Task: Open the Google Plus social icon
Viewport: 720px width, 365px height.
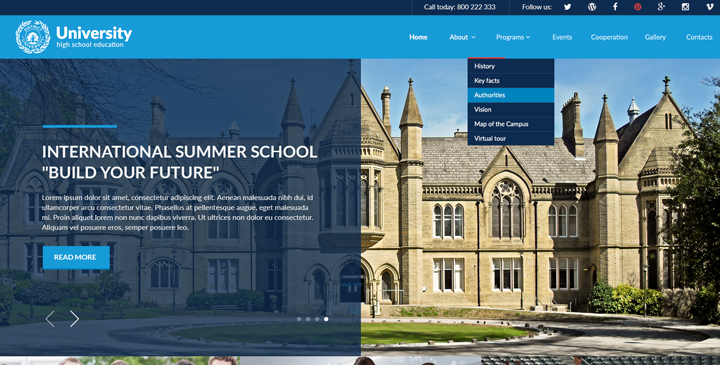Action: tap(661, 7)
